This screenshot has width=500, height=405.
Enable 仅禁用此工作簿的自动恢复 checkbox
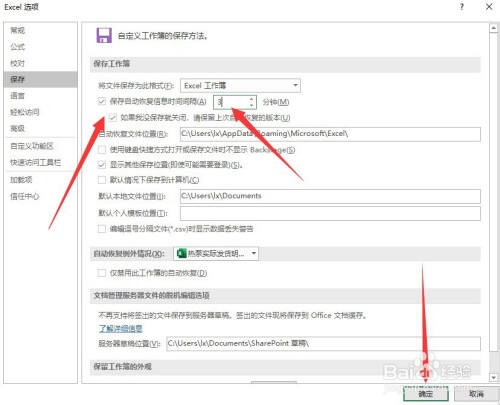coord(102,273)
